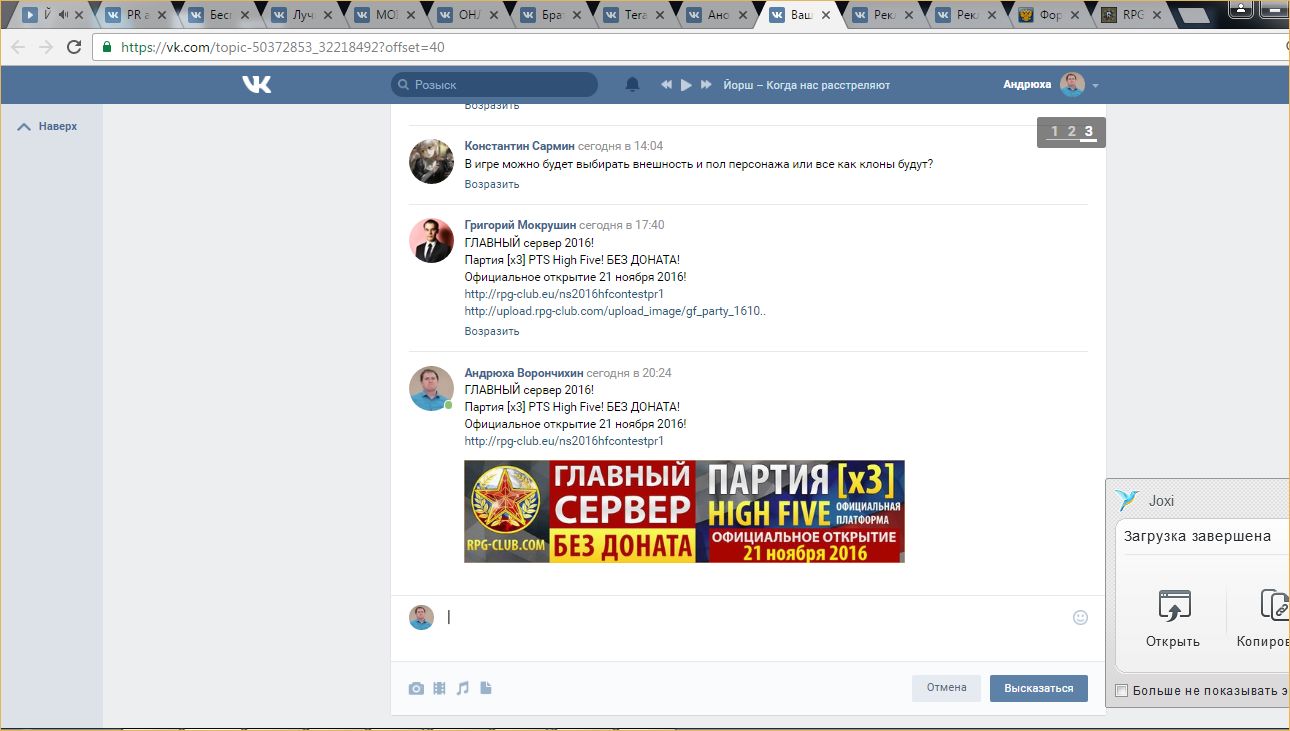Toggle the Joxi 'Больше не показывать' checkbox

click(x=1121, y=691)
